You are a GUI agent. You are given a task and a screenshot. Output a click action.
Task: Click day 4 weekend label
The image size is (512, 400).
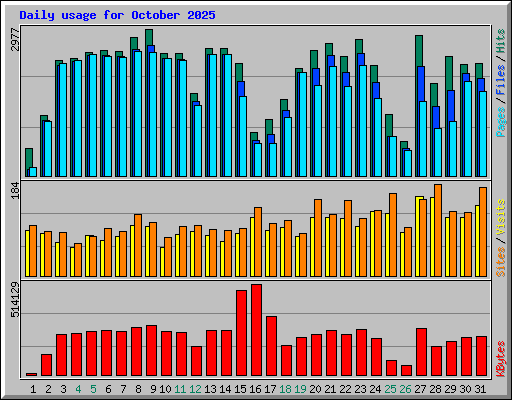coord(78,389)
